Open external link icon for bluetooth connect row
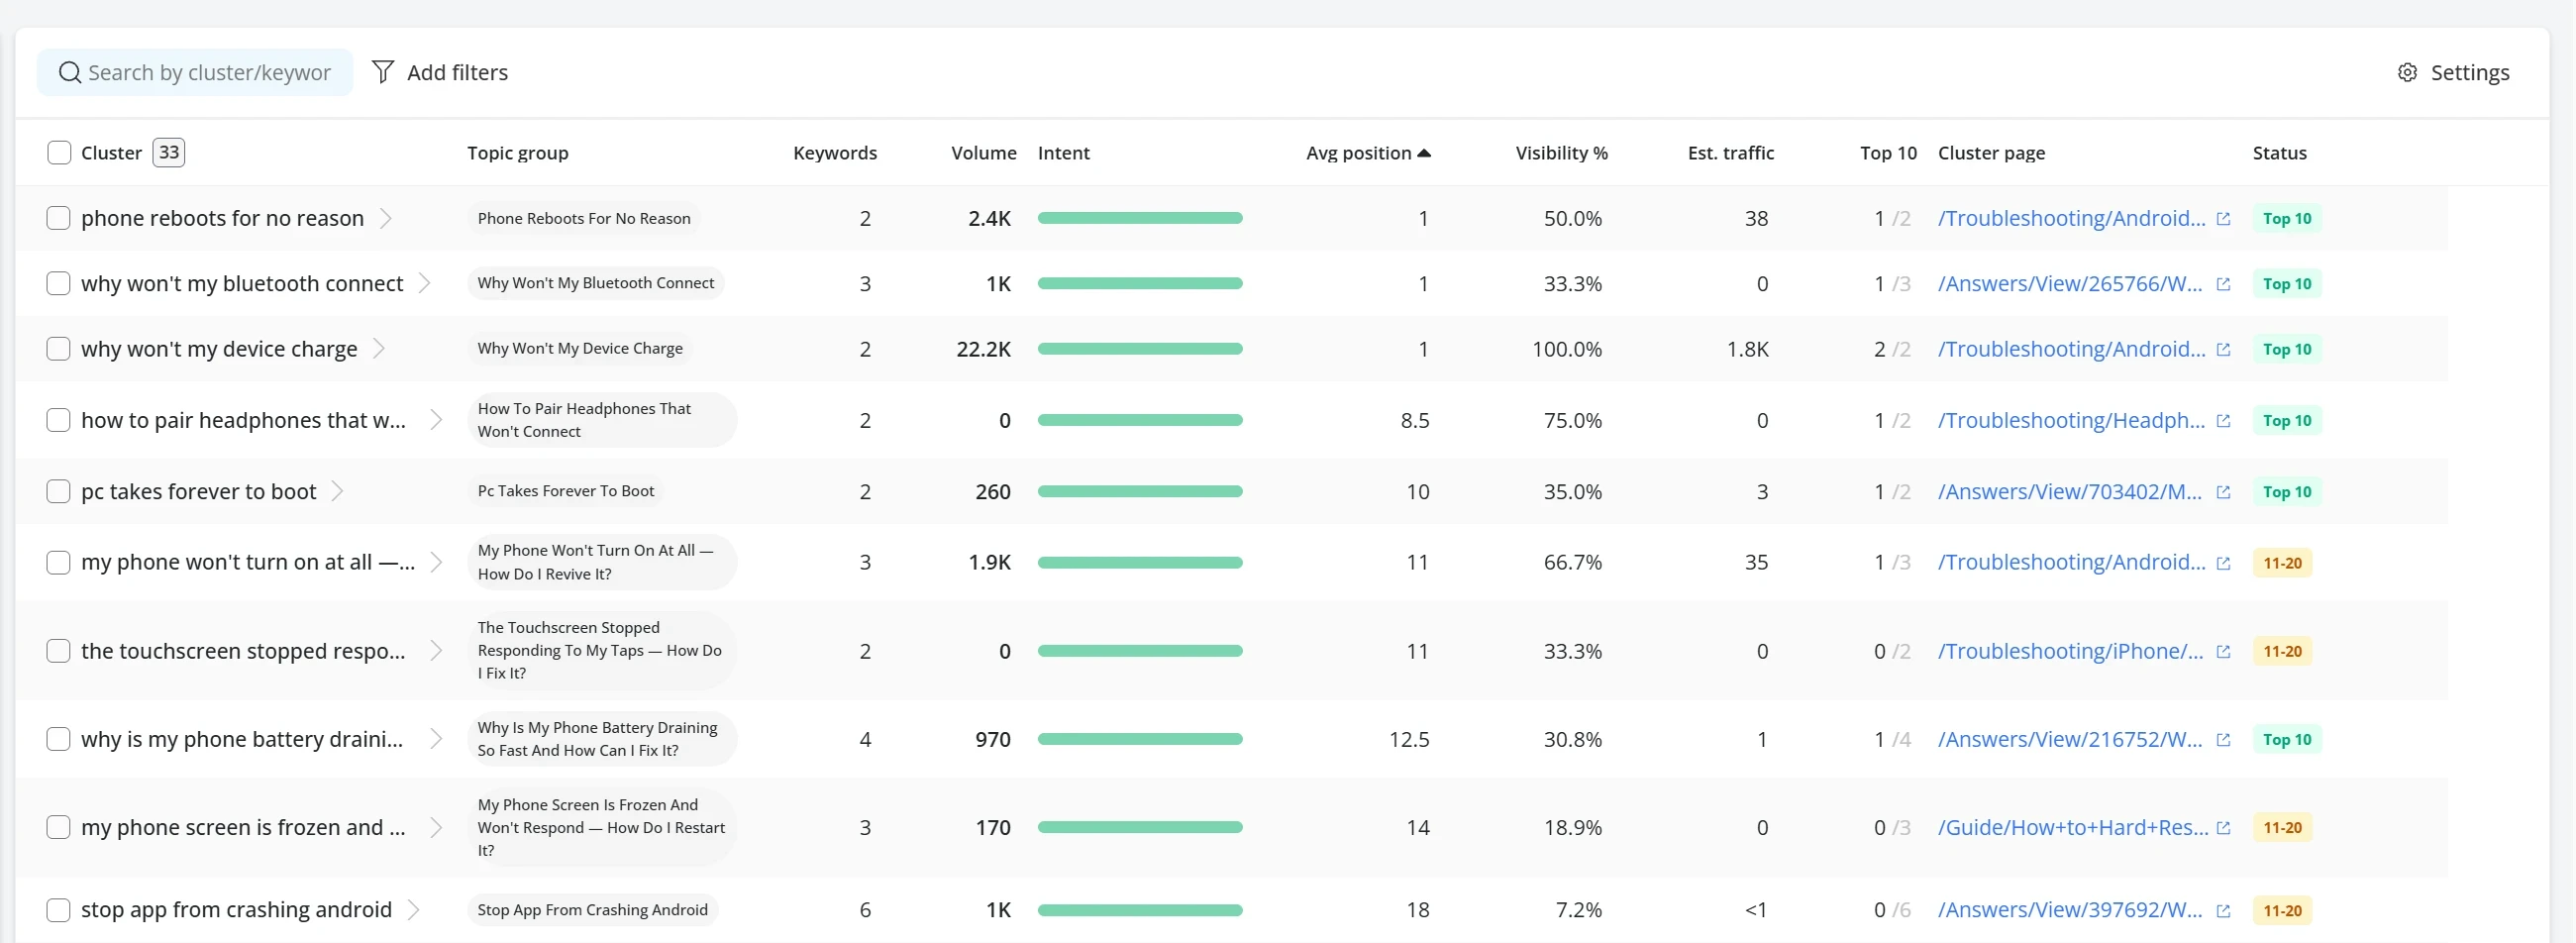Screen dimensions: 2576x943 pos(2223,284)
